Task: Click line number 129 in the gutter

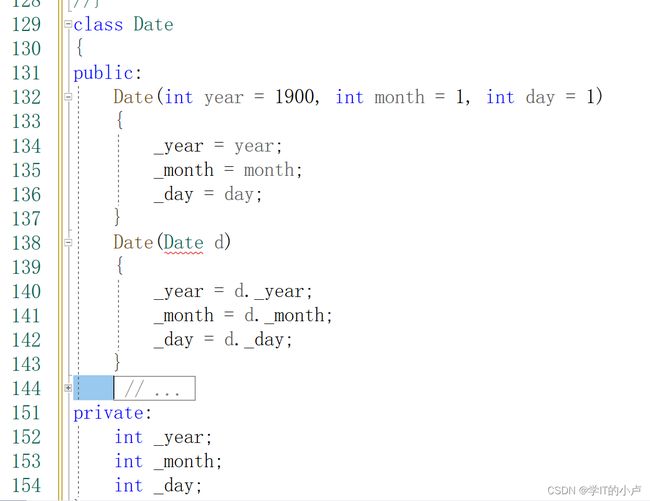Action: (x=27, y=24)
